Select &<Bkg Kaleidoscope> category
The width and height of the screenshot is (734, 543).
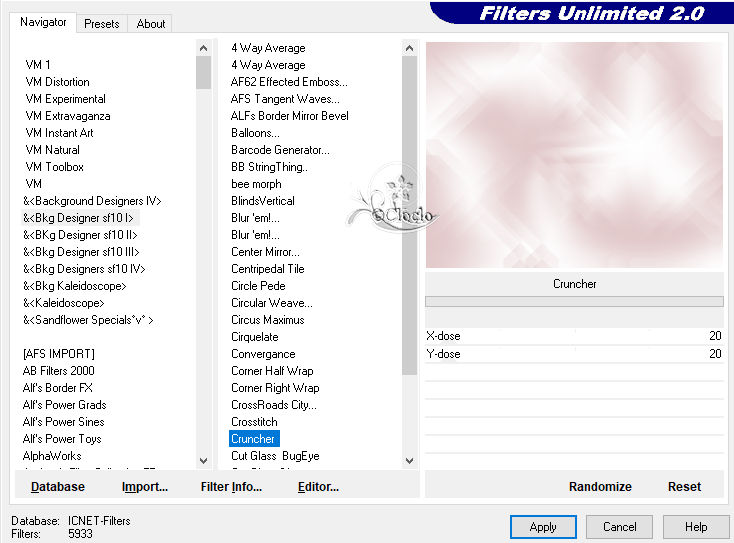[74, 286]
